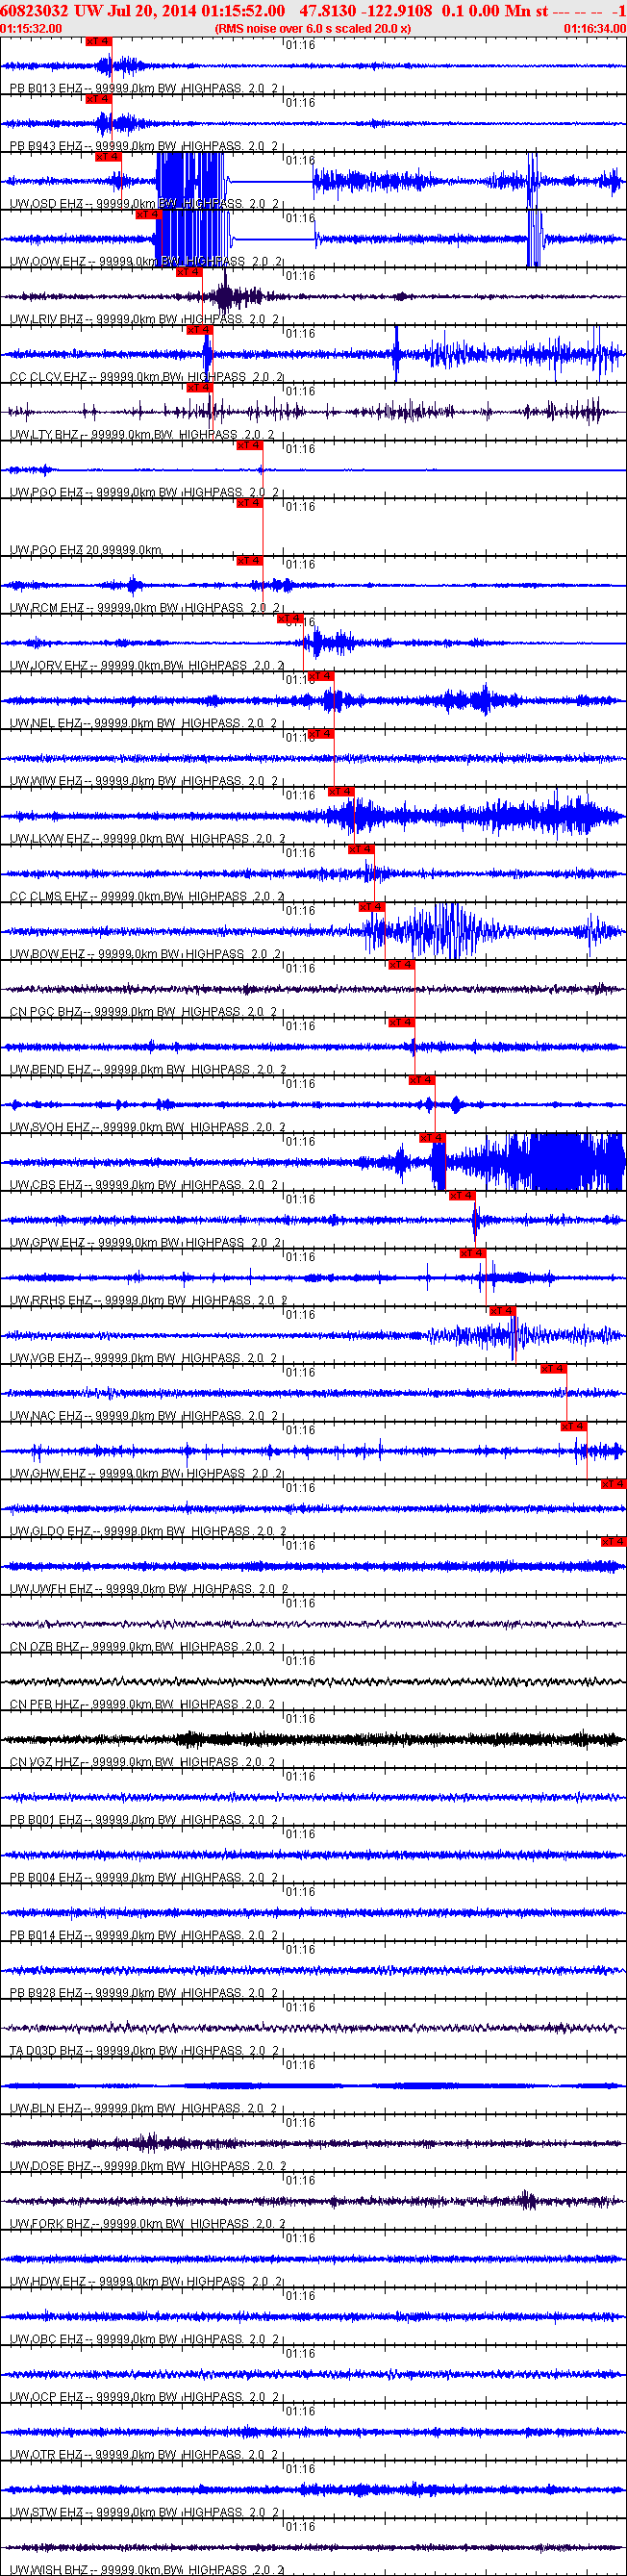Select the start time 01:15:32.00 label

31,29
